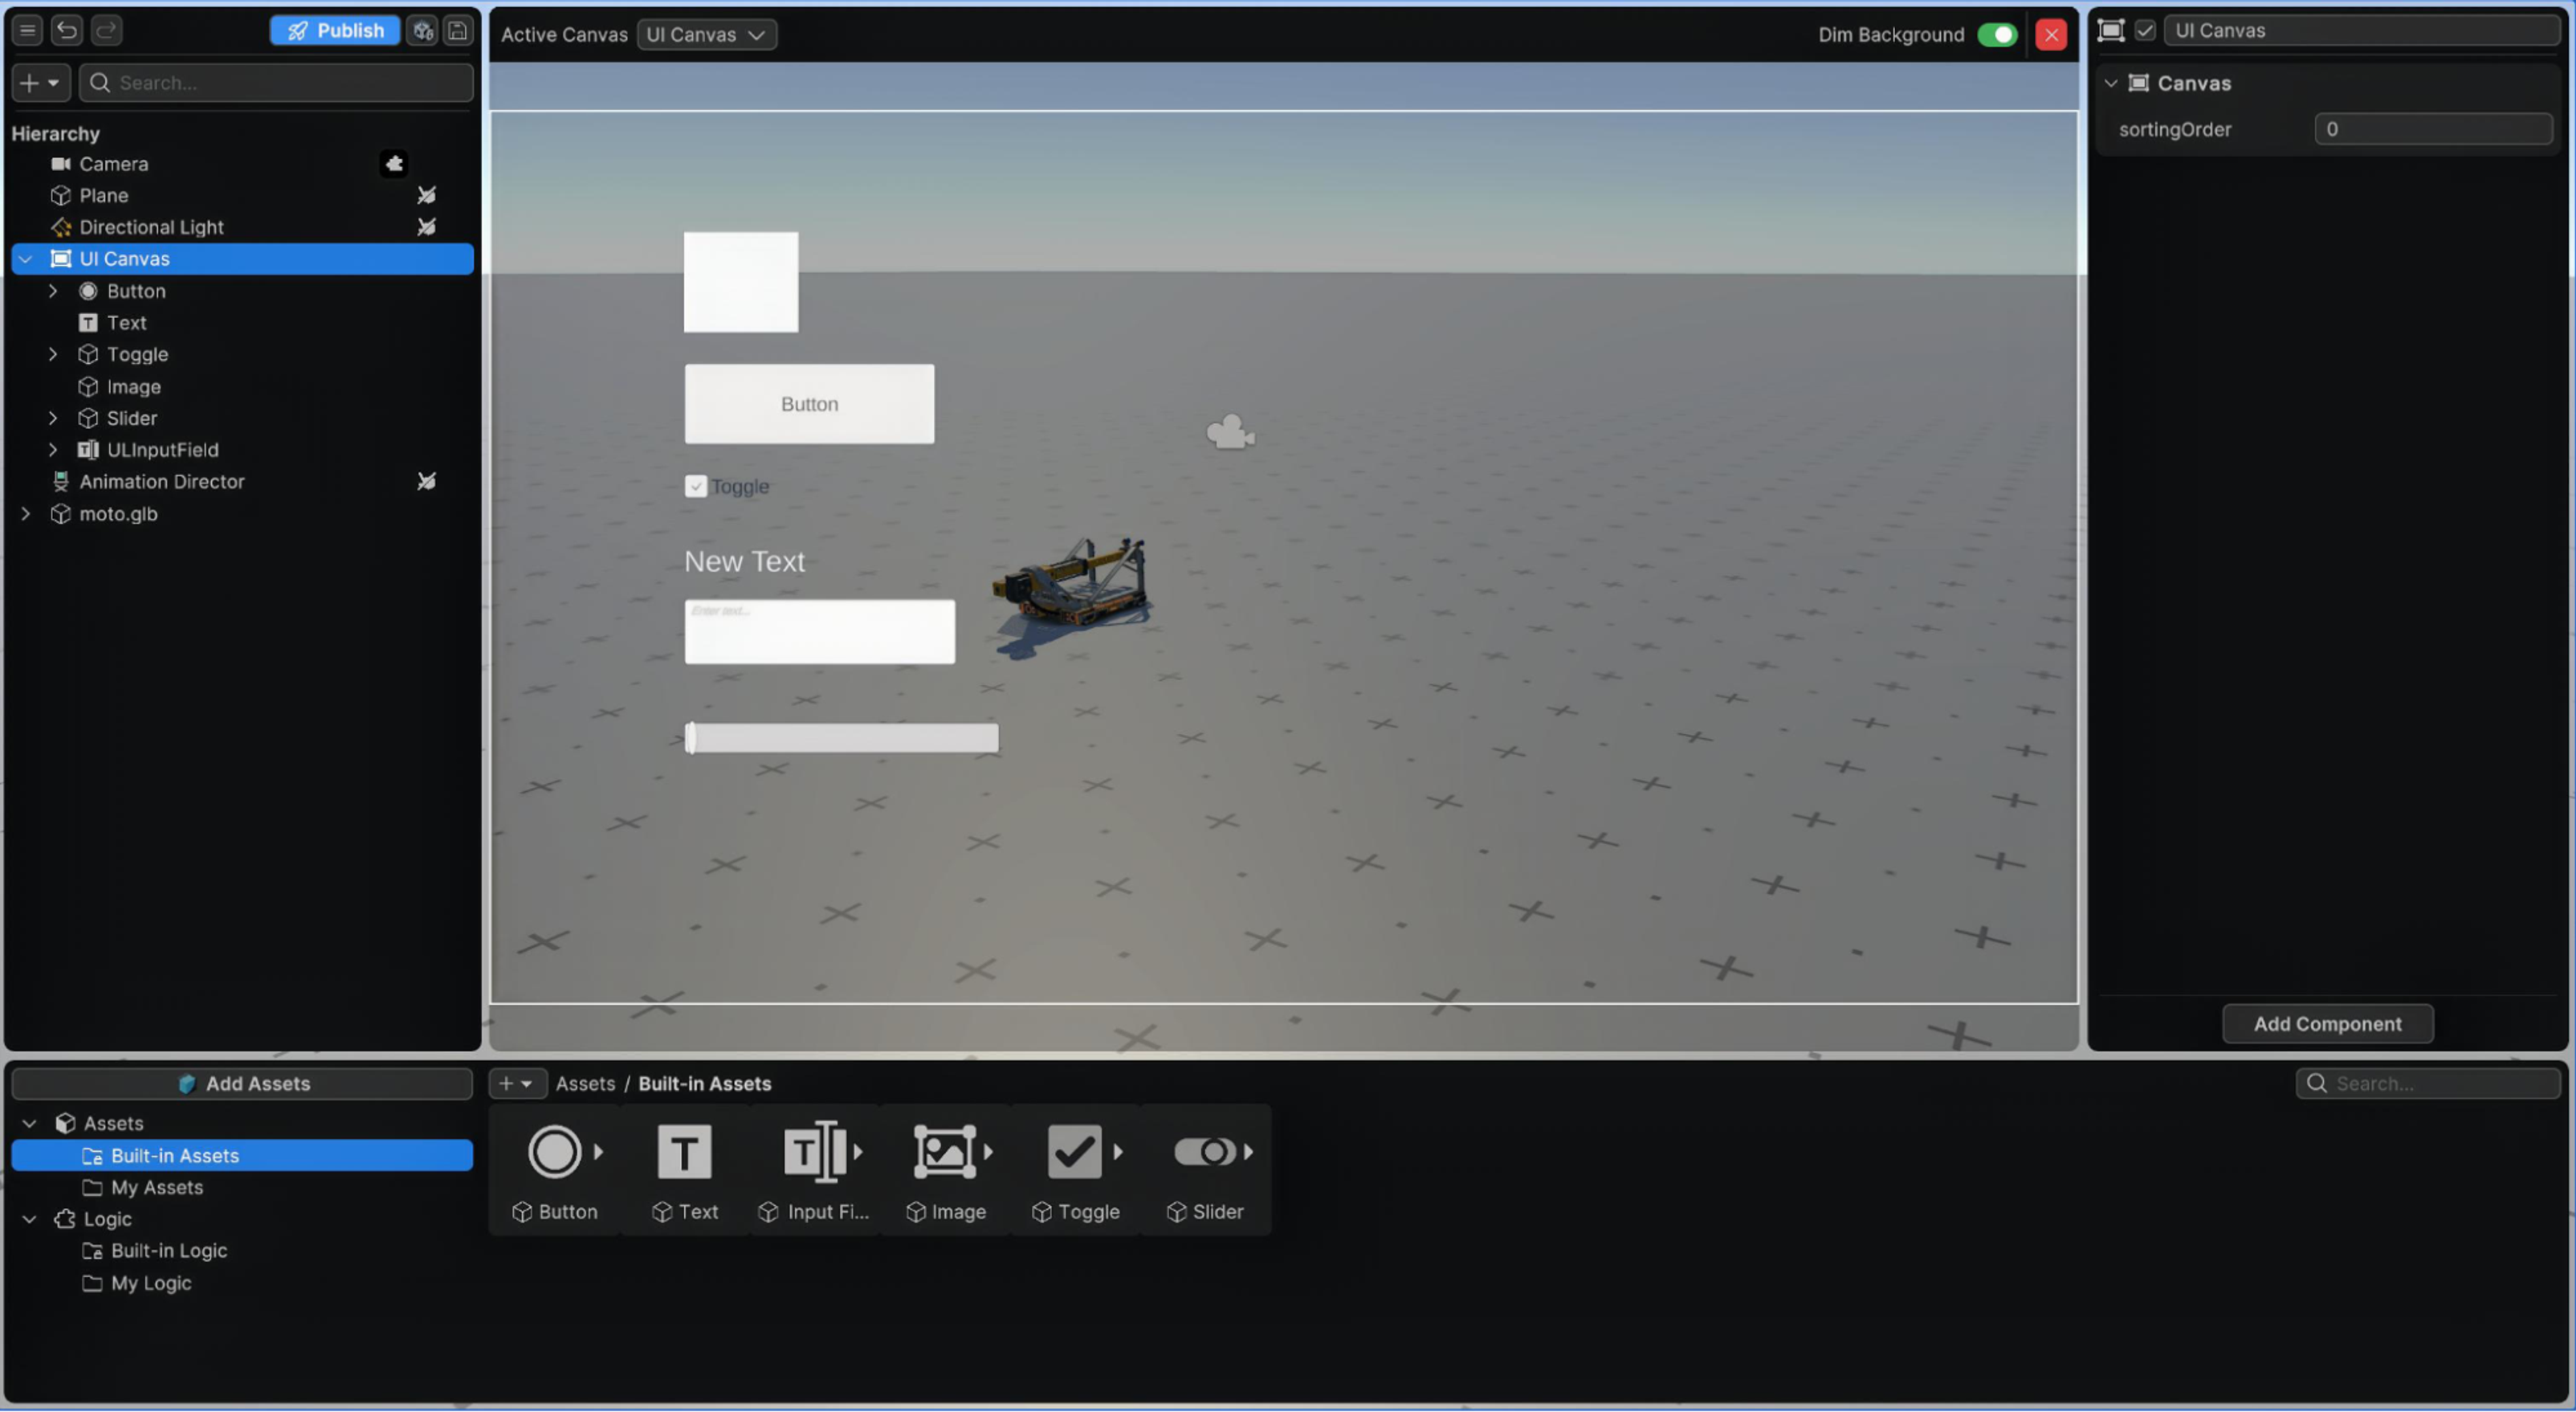Publish the project with the rocket button
2576x1412 pixels.
(x=335, y=30)
